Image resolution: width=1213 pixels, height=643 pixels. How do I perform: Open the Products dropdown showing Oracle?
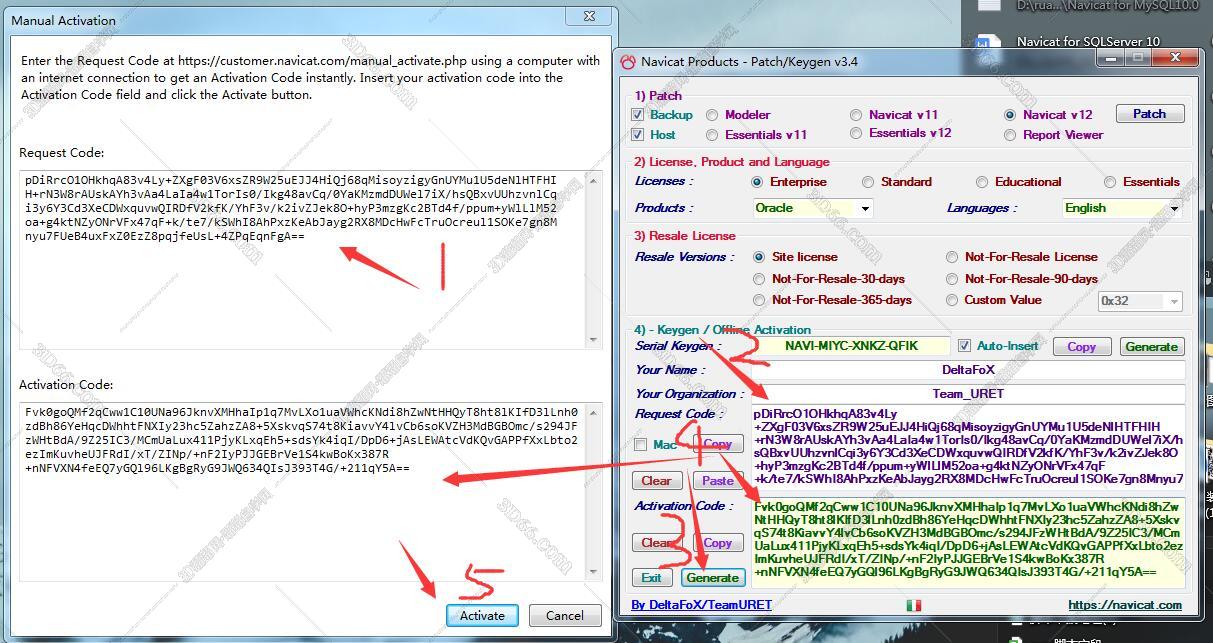pos(813,208)
